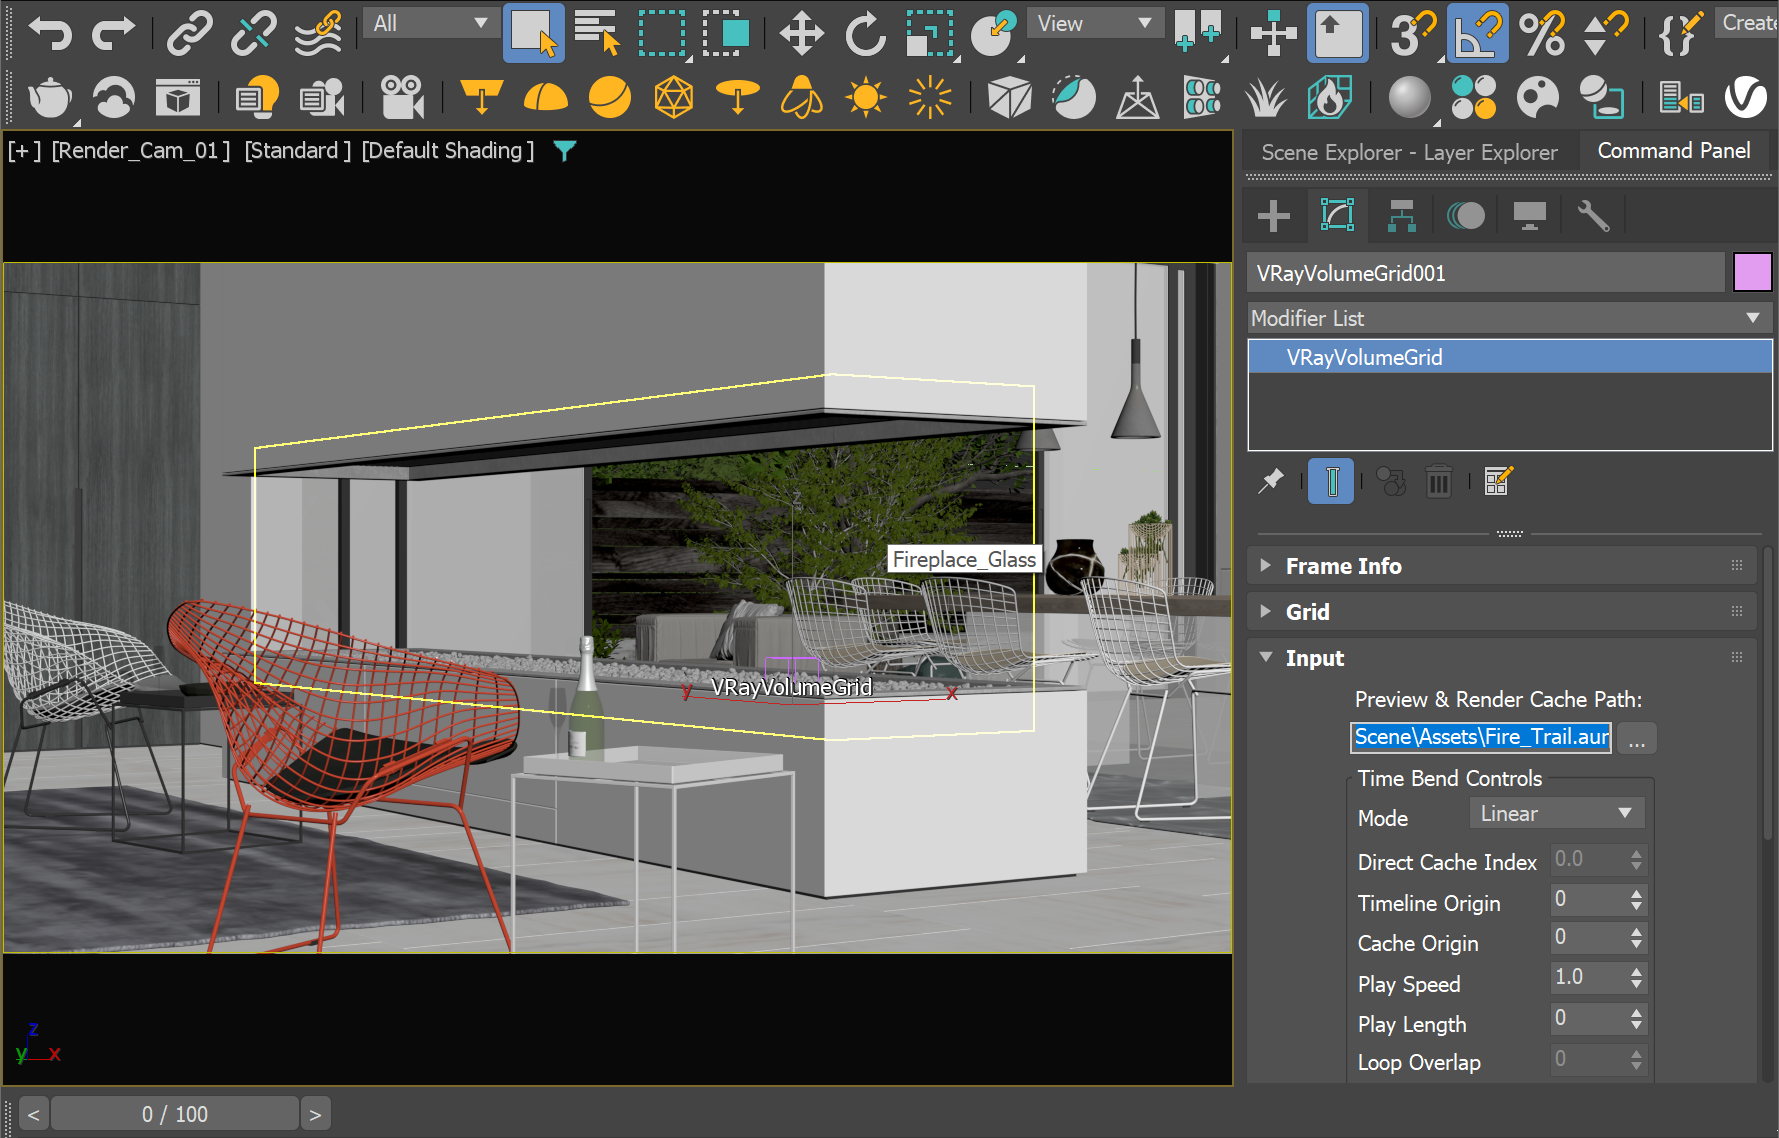Image resolution: width=1779 pixels, height=1138 pixels.
Task: Toggle show end result button
Action: pos(1331,482)
